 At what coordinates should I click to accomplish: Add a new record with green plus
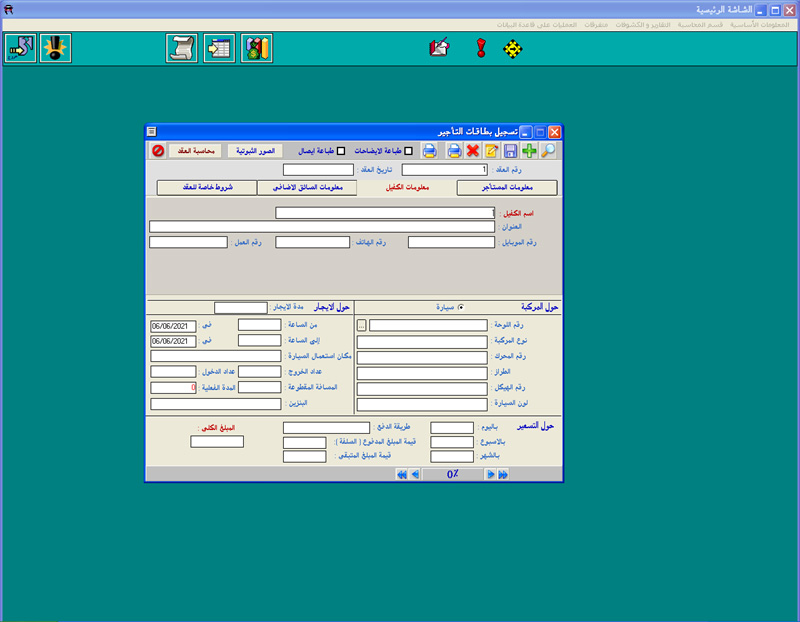click(529, 151)
